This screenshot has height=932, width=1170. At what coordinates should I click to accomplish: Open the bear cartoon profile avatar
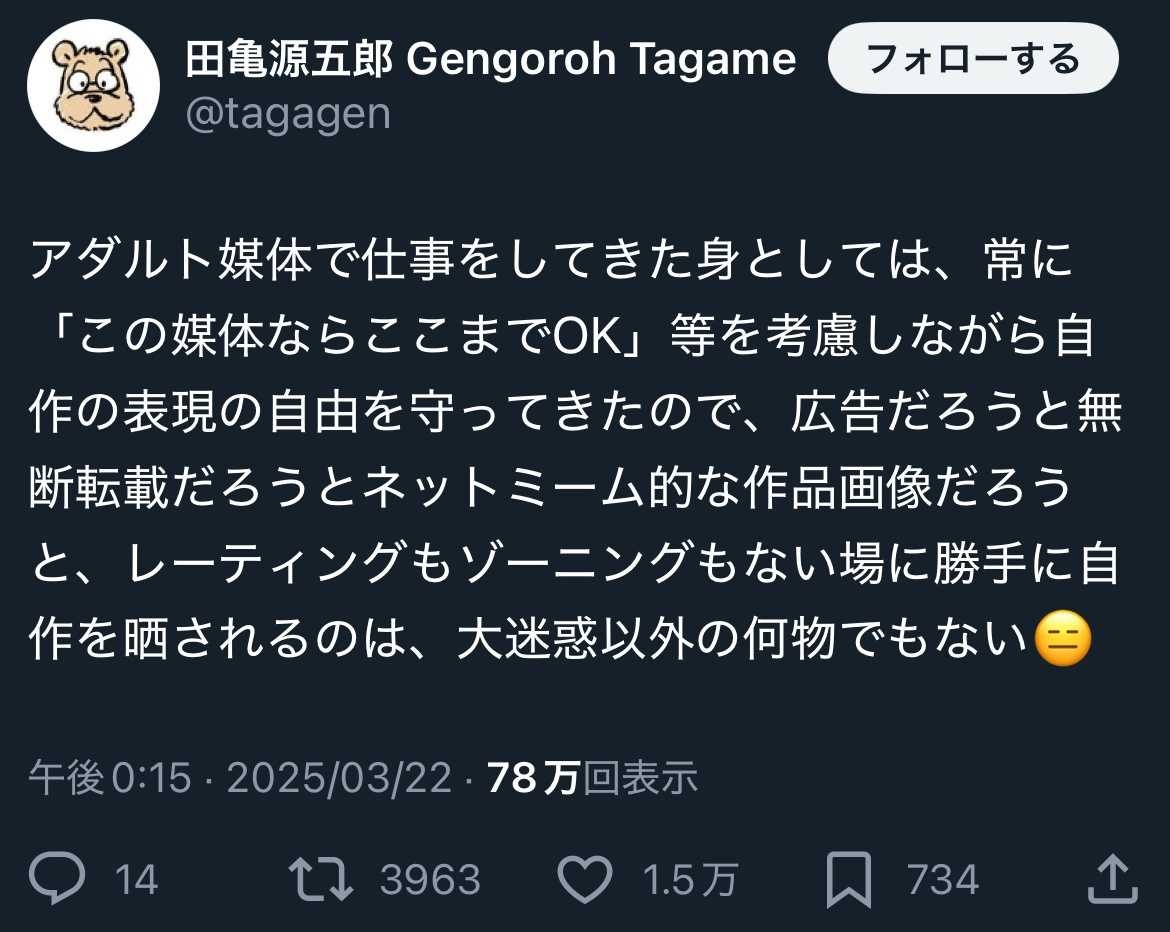pos(93,85)
